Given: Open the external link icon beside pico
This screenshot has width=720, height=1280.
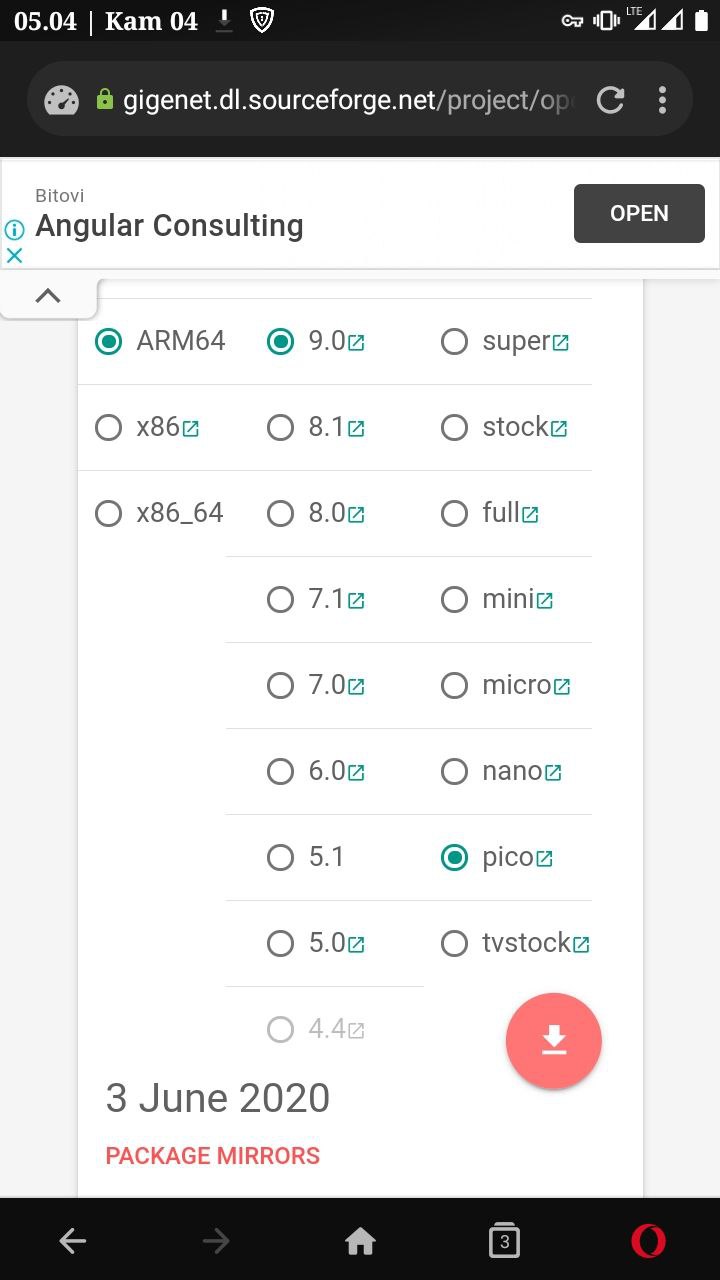Looking at the screenshot, I should [545, 859].
